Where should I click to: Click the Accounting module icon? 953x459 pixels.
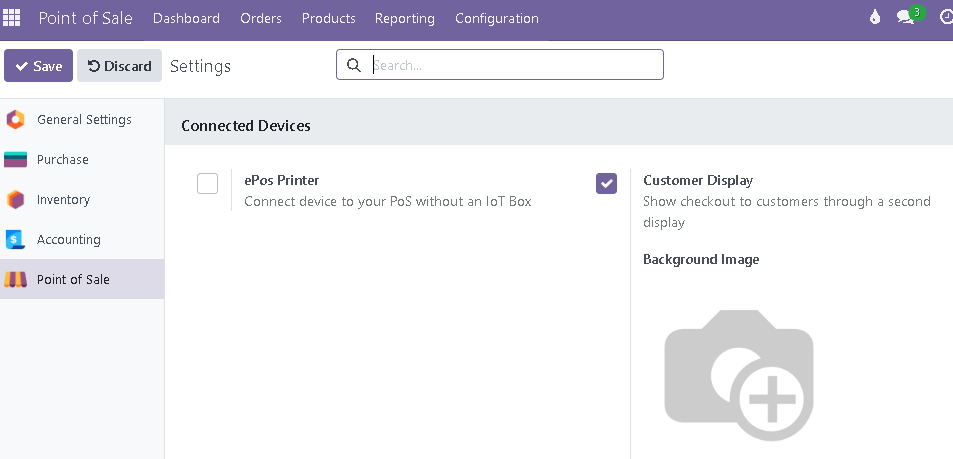(x=15, y=240)
